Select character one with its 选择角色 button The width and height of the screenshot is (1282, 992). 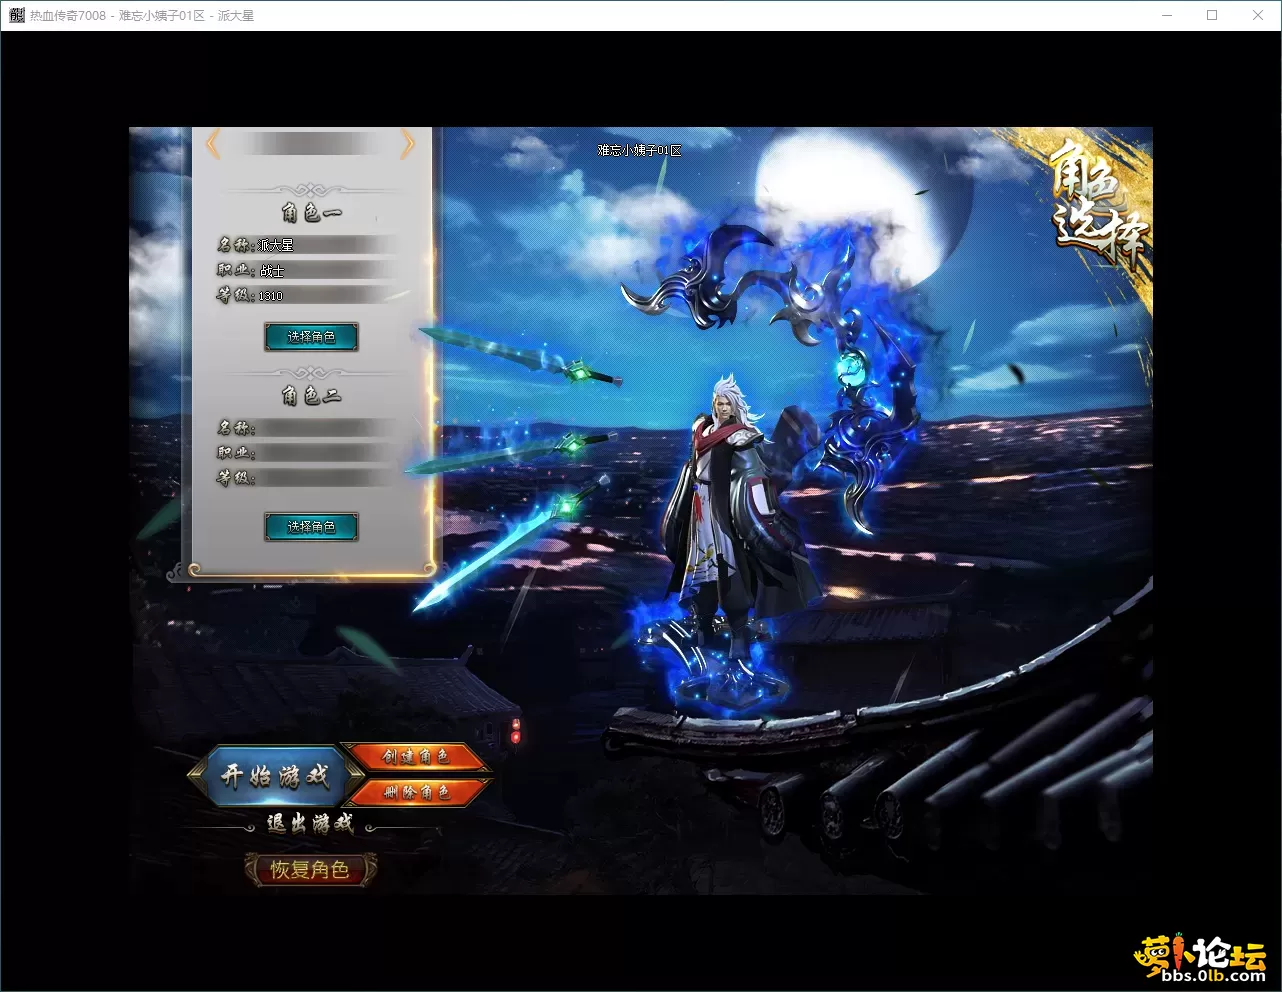pos(311,337)
